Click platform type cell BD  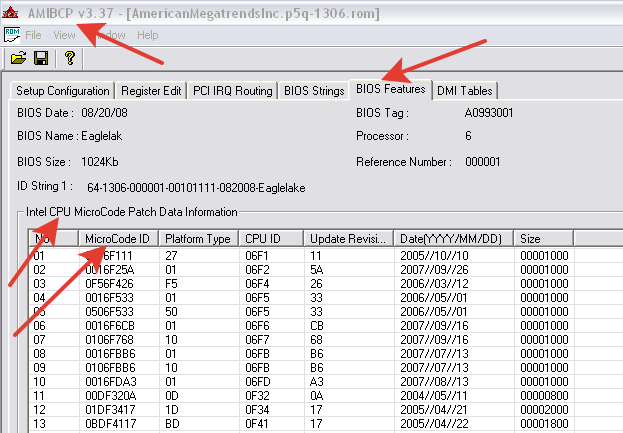click(172, 423)
